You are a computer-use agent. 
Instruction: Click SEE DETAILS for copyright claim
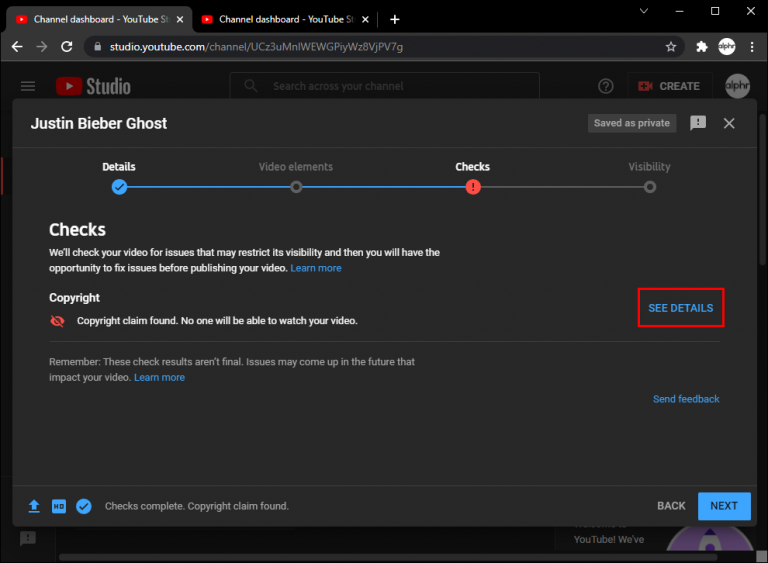(x=680, y=308)
